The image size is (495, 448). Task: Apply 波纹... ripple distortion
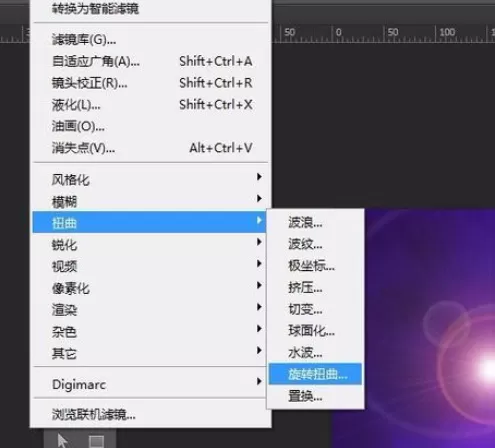[x=315, y=244]
